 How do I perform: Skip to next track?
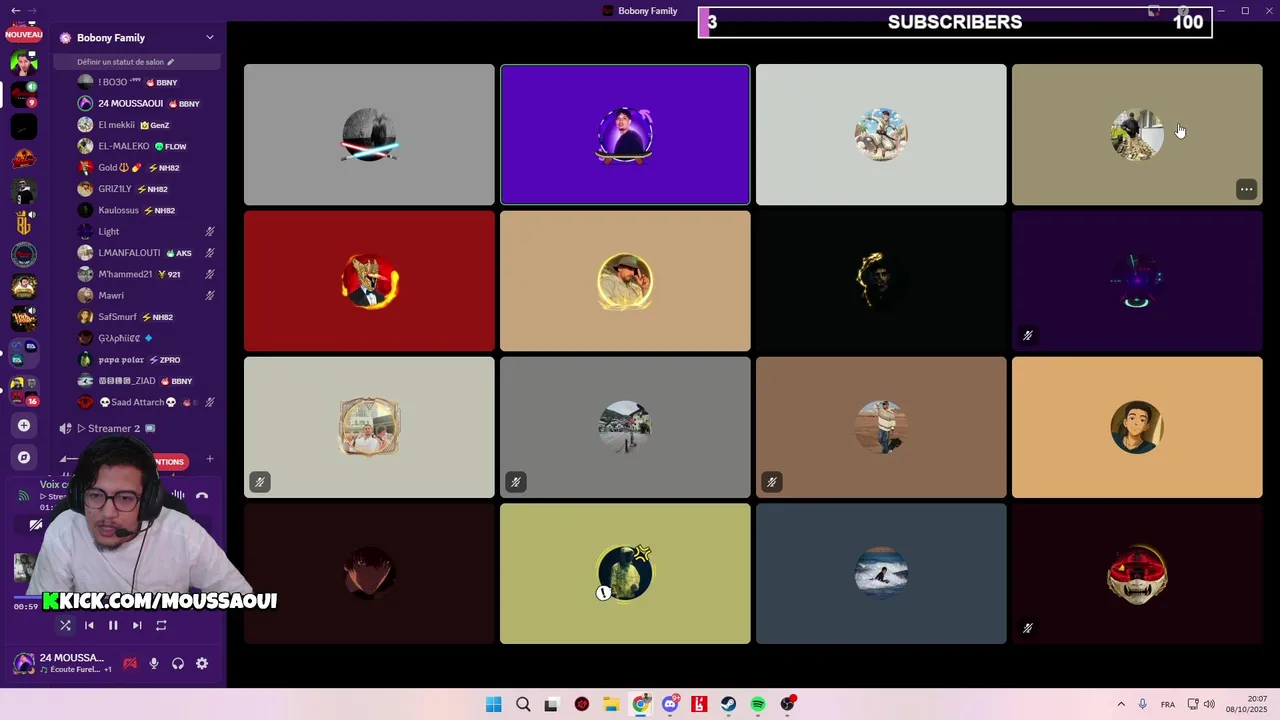pos(137,625)
